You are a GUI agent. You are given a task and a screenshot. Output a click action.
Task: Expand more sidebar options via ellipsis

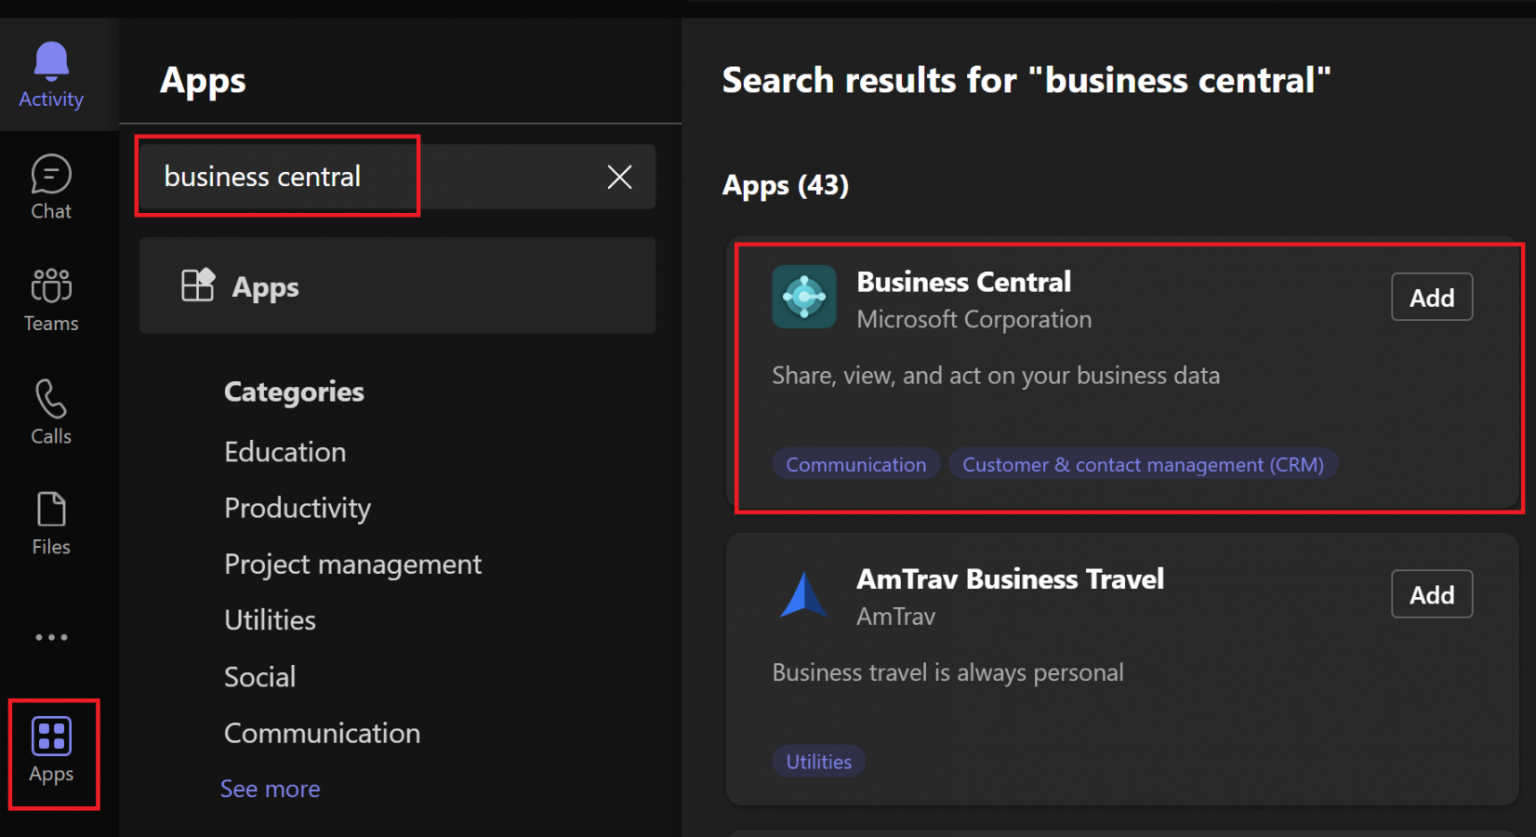tap(51, 637)
